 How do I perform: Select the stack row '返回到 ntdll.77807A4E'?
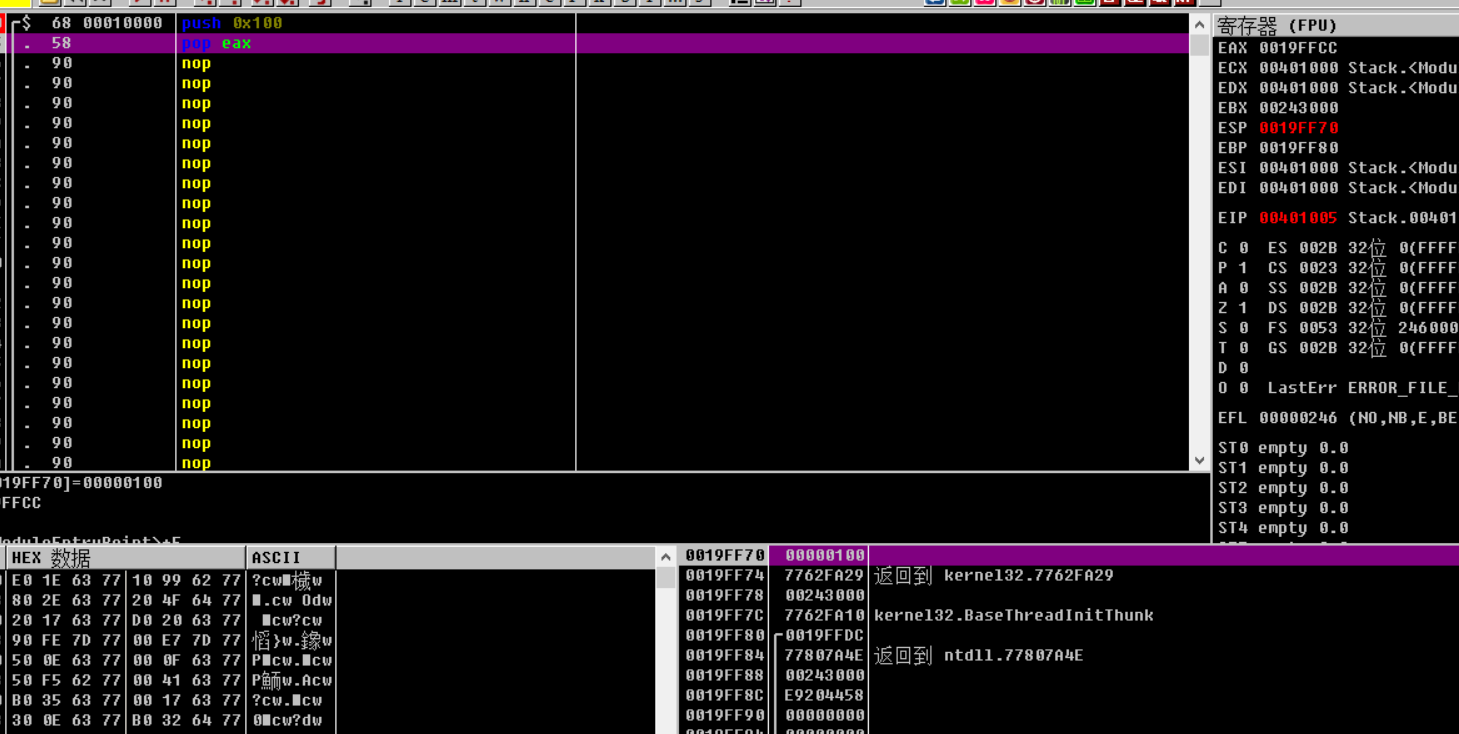click(x=1069, y=655)
